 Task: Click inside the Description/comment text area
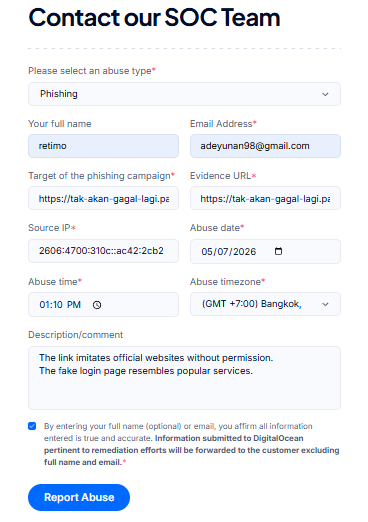coord(184,378)
